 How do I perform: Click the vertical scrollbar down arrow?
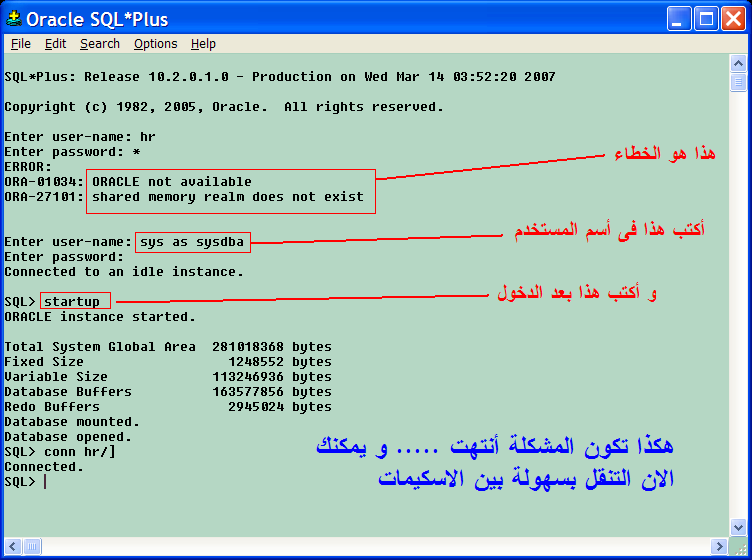click(x=737, y=530)
